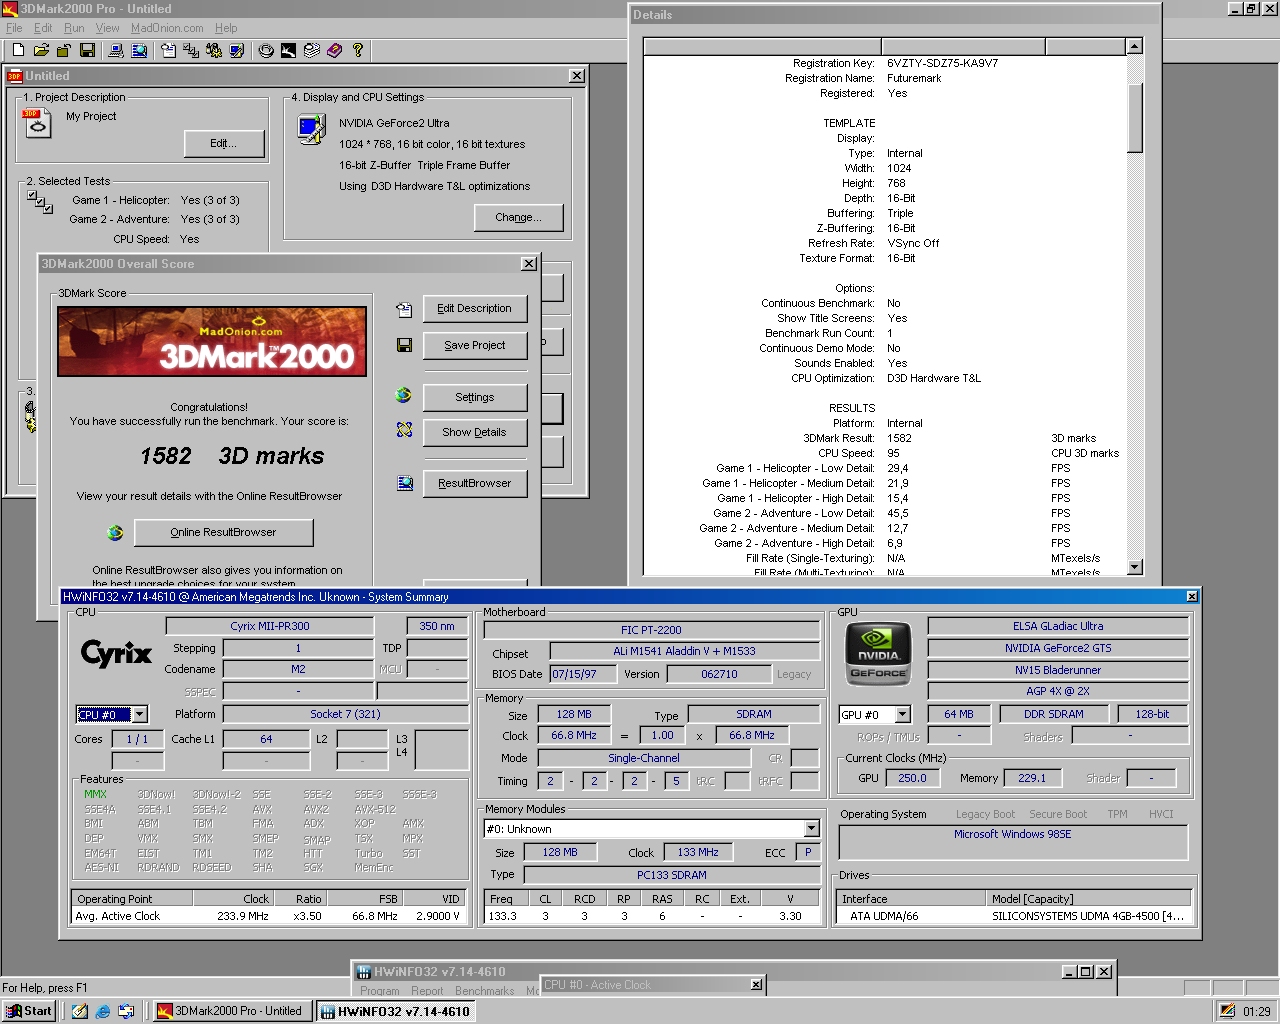Click the ResultBrowser button
Image resolution: width=1280 pixels, height=1024 pixels.
[x=474, y=483]
